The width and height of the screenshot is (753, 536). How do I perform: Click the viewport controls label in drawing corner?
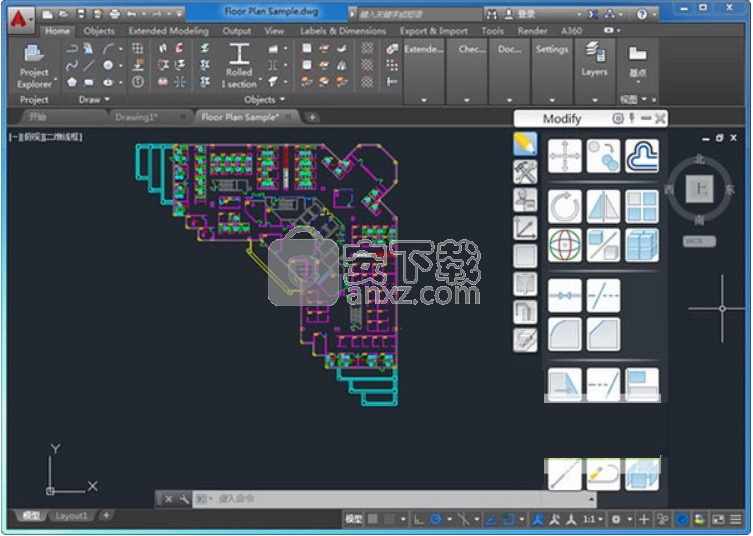coord(46,137)
